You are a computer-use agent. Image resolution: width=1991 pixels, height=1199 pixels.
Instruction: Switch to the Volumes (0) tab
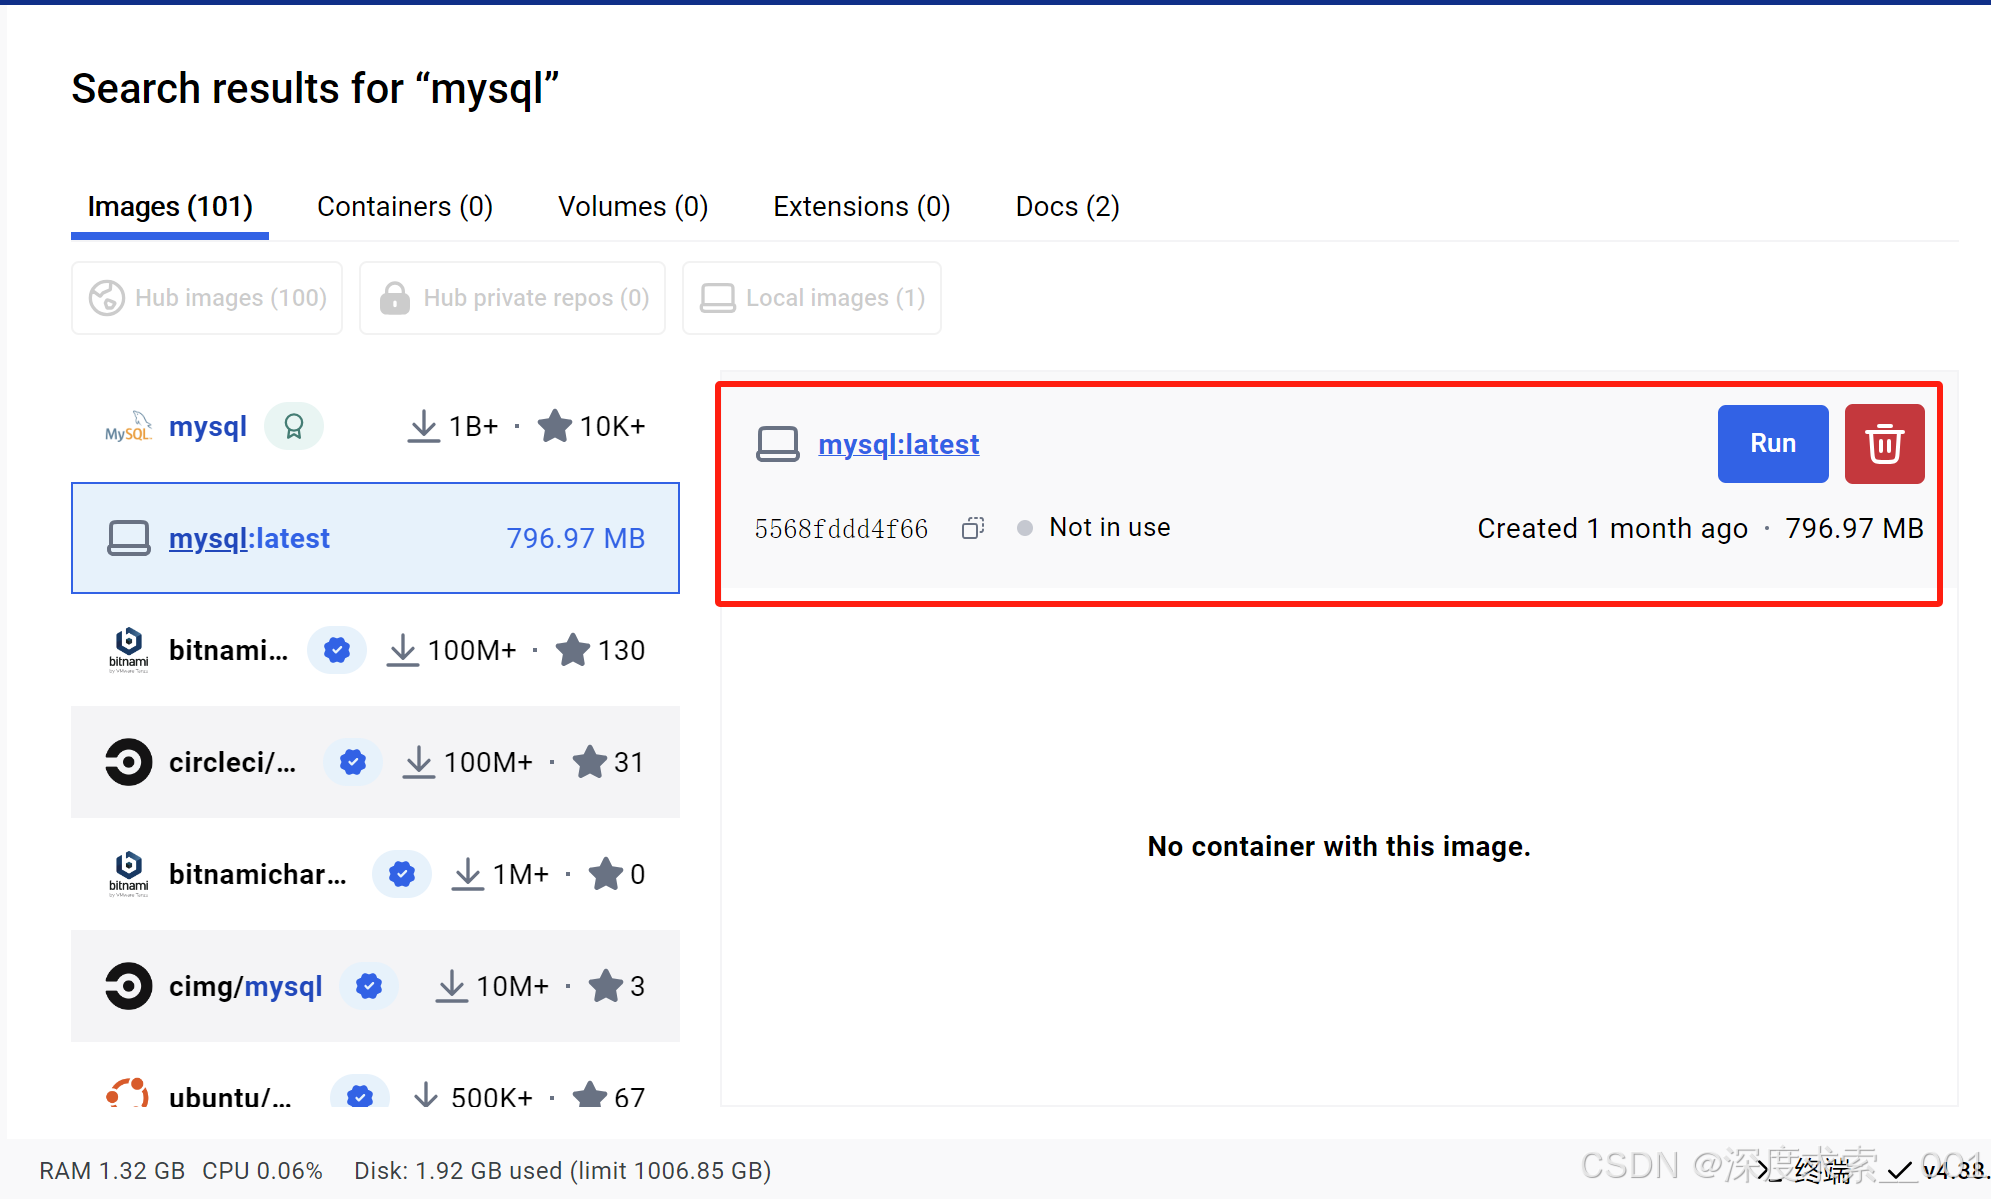coord(632,207)
